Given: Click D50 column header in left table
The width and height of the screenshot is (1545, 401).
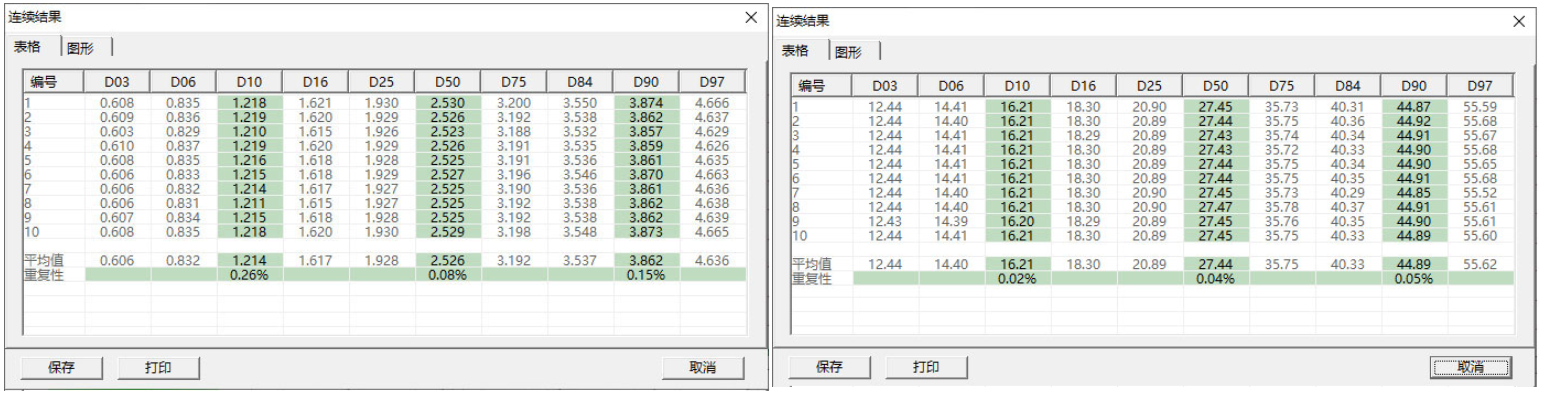Looking at the screenshot, I should [447, 82].
